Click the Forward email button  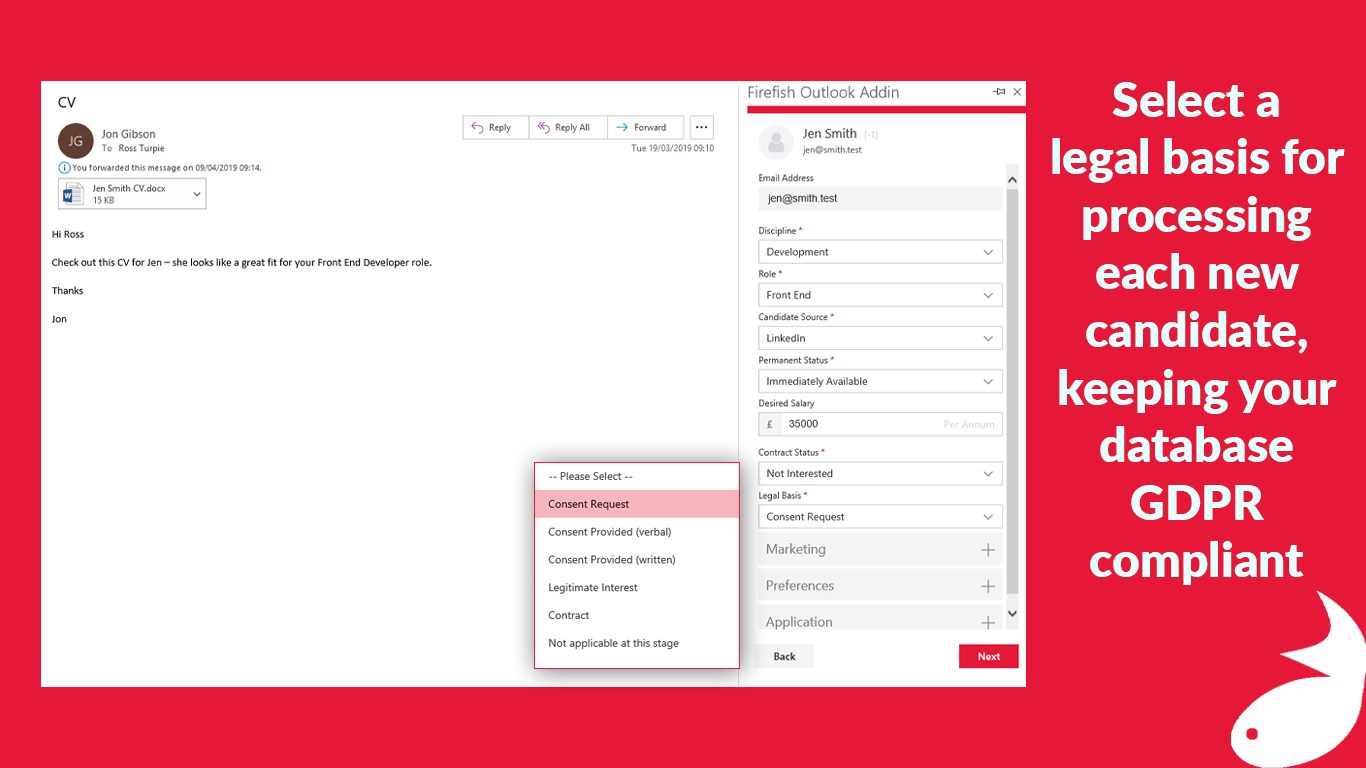coord(645,127)
